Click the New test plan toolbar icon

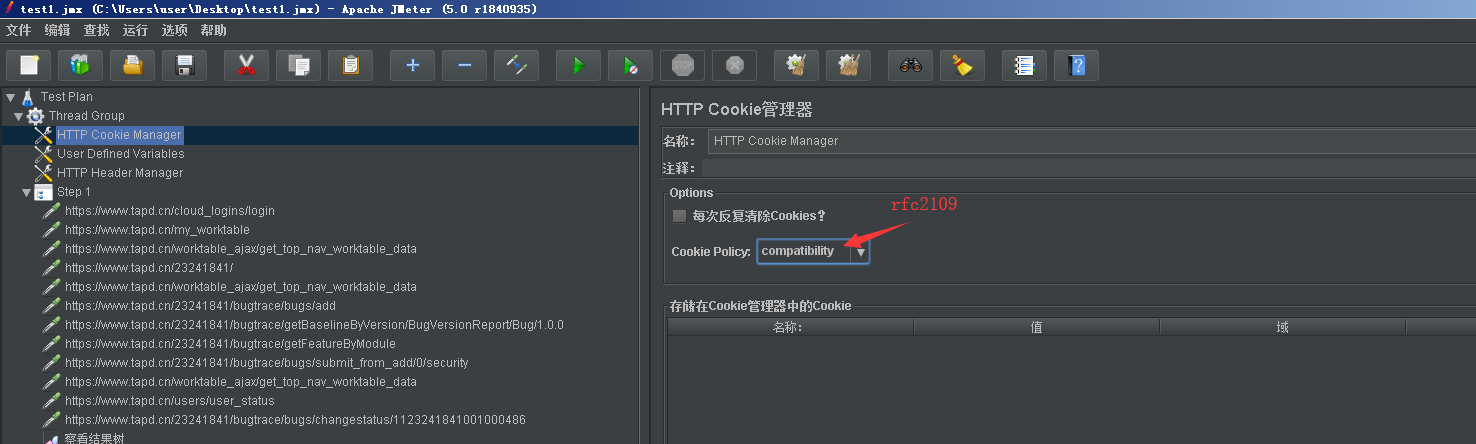(x=29, y=66)
